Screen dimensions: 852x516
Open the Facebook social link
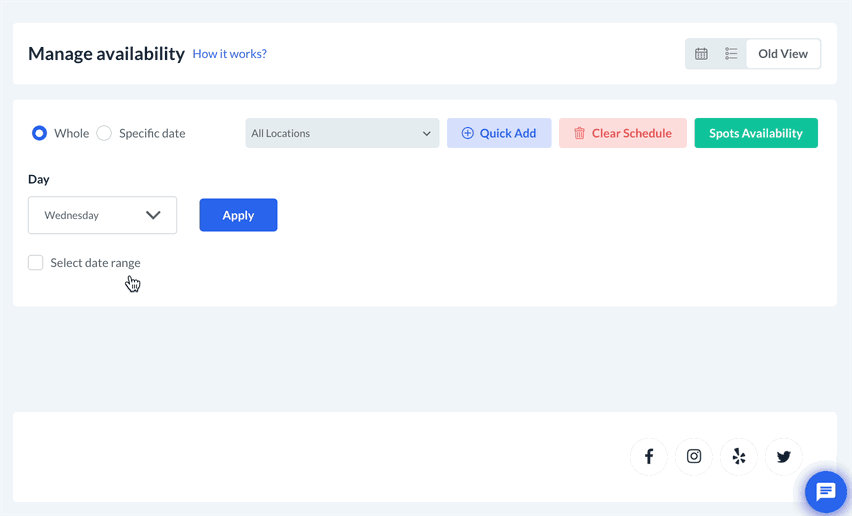click(x=649, y=457)
